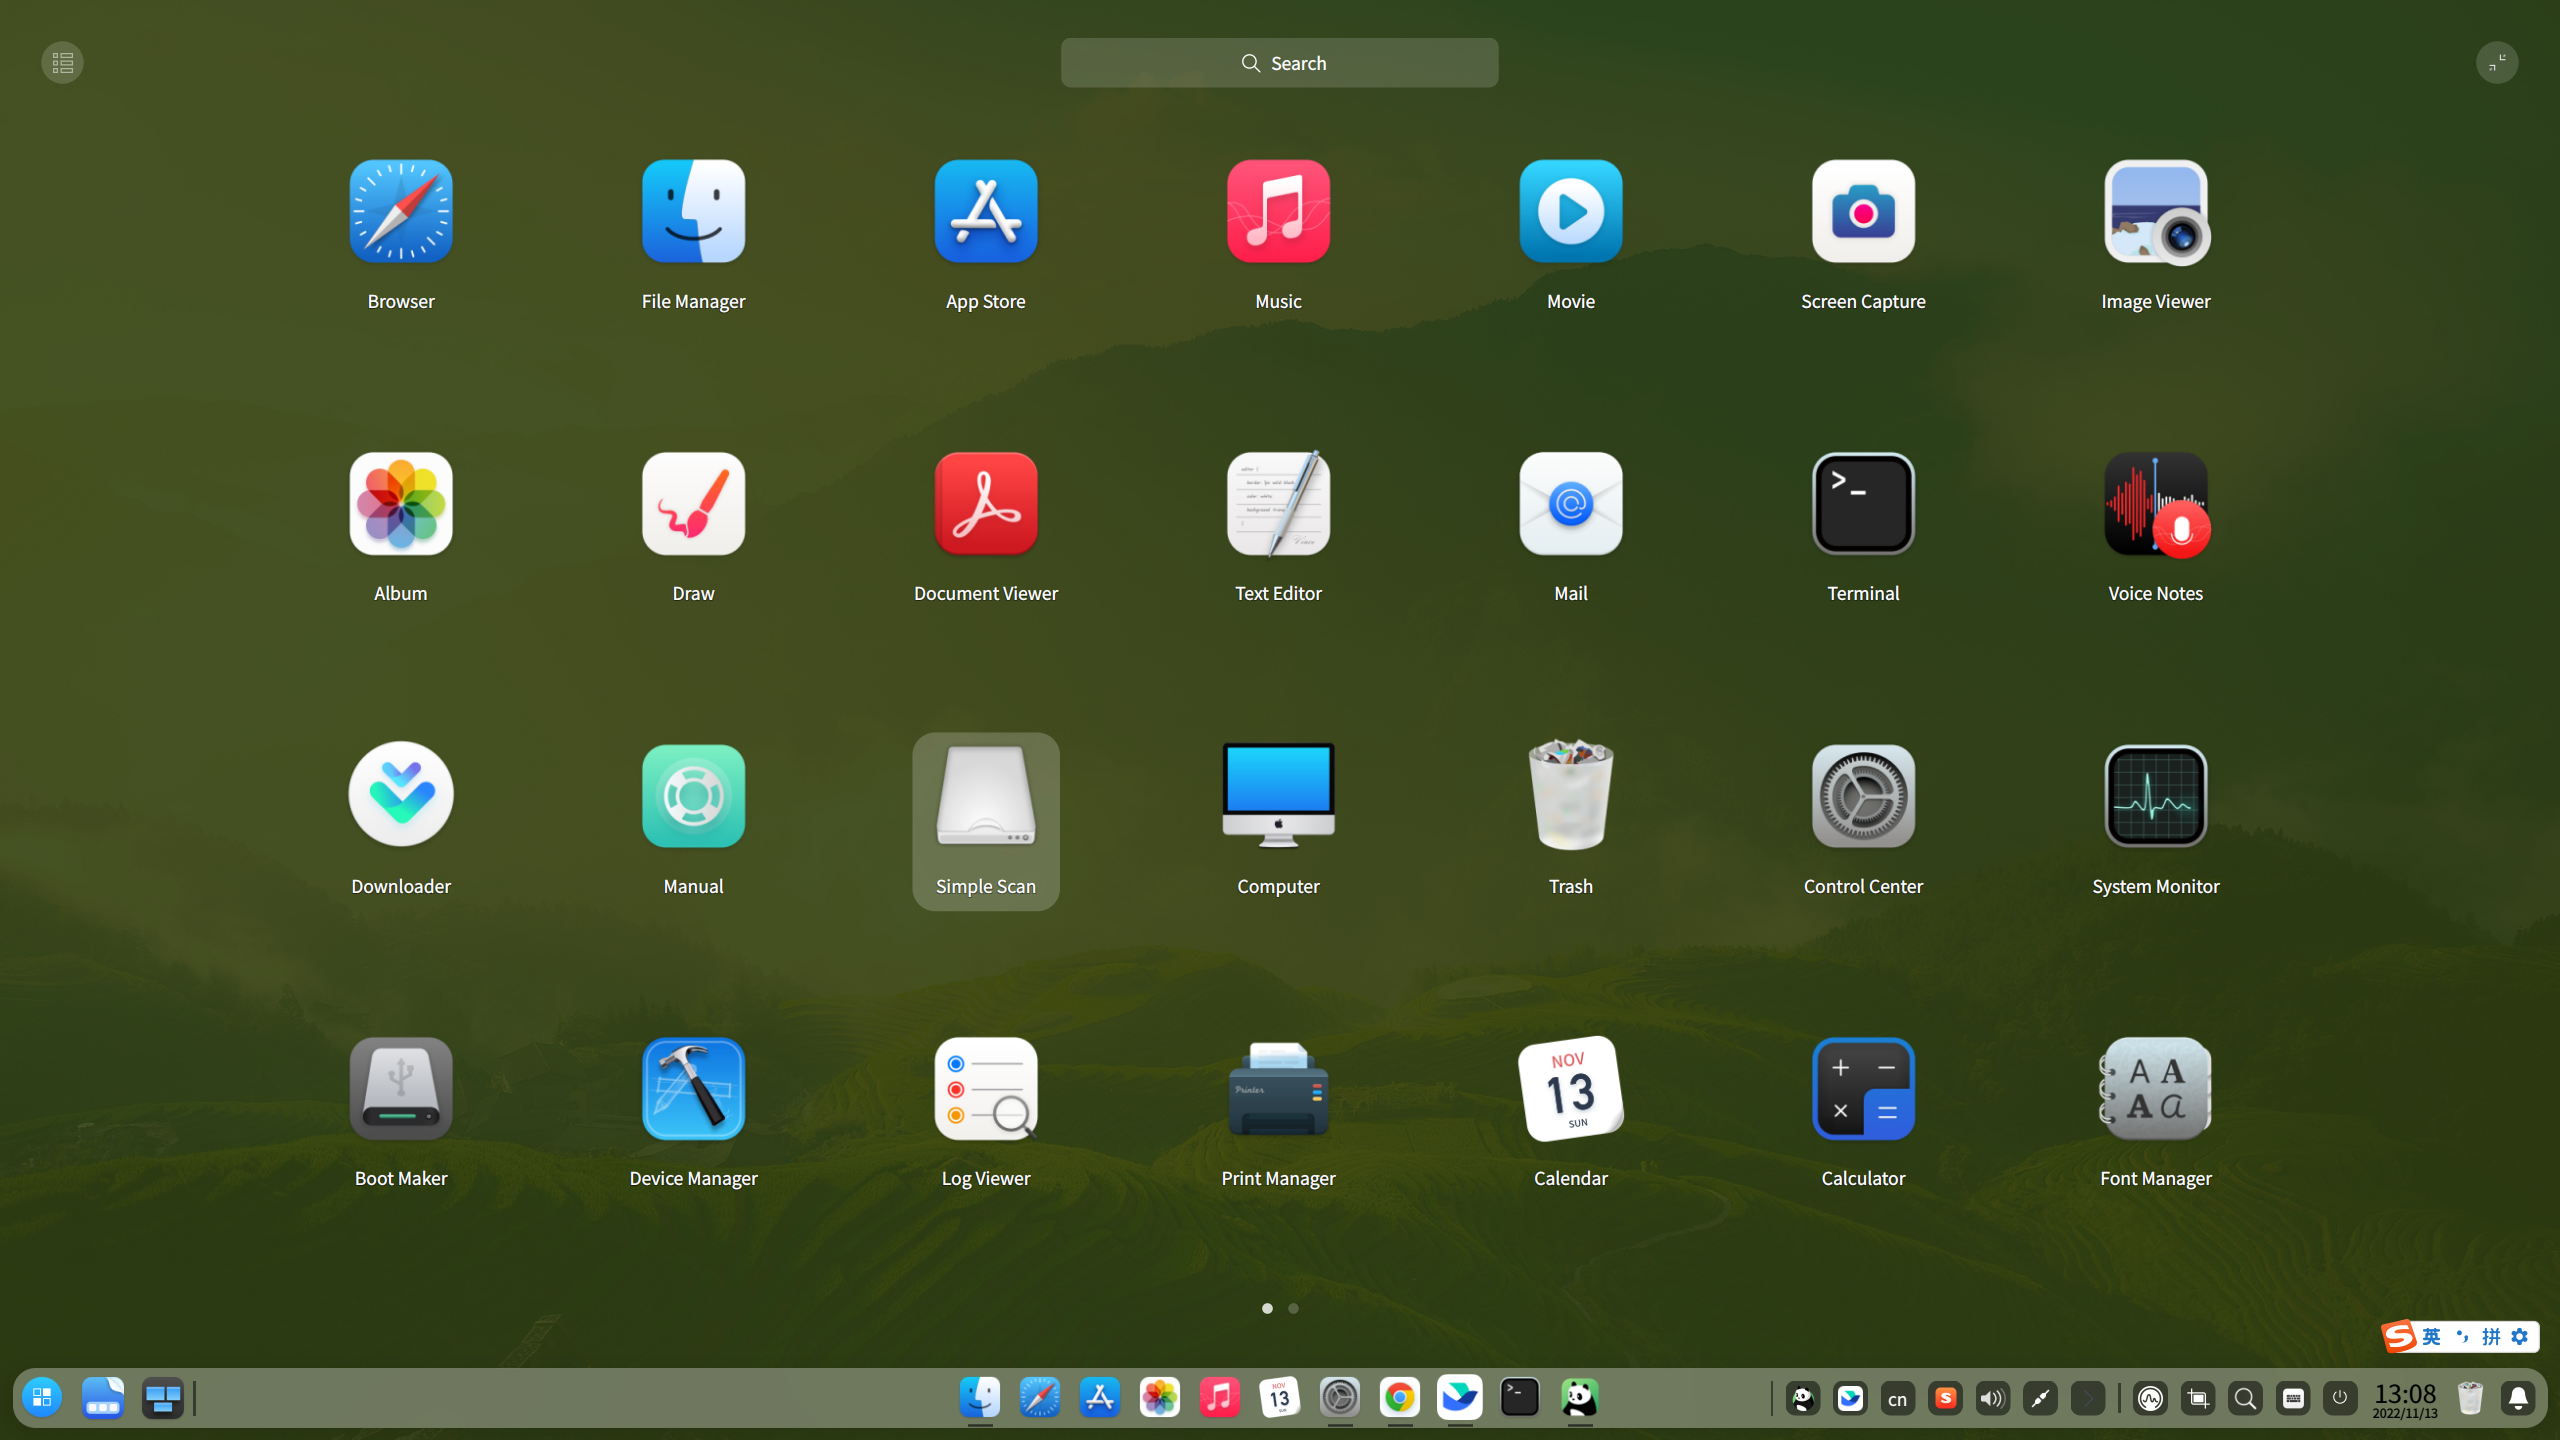Open notification bell in dock tray

coord(2518,1398)
